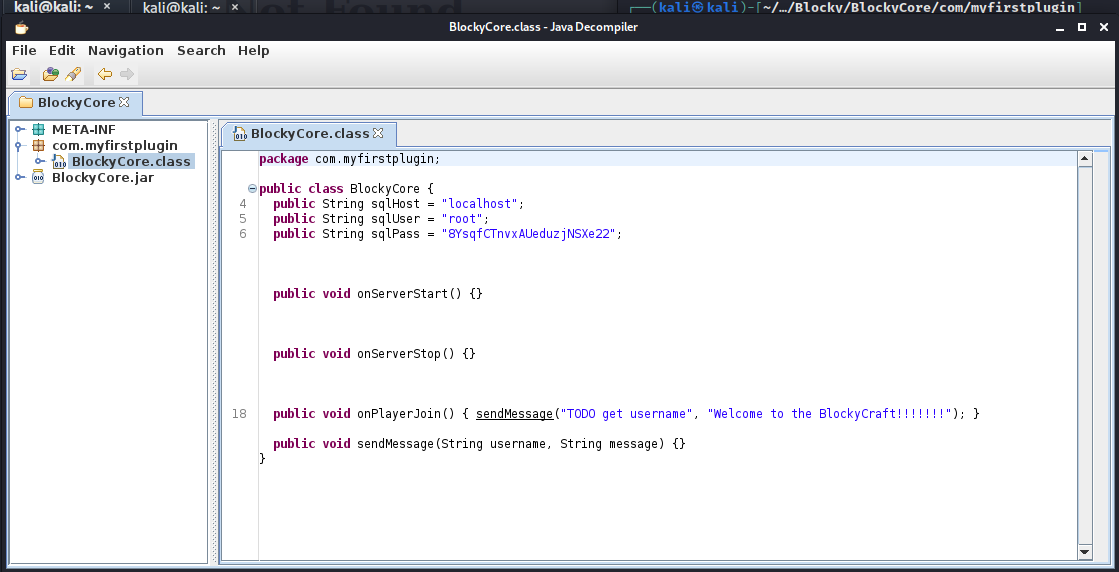Open the Search menu
This screenshot has width=1119, height=572.
click(201, 50)
